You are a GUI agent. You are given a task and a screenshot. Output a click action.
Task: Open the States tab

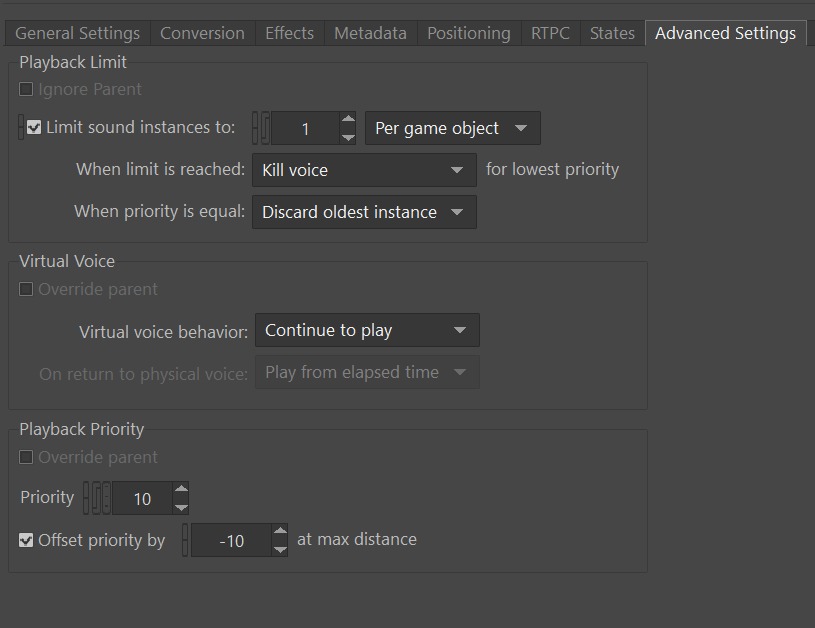point(612,33)
